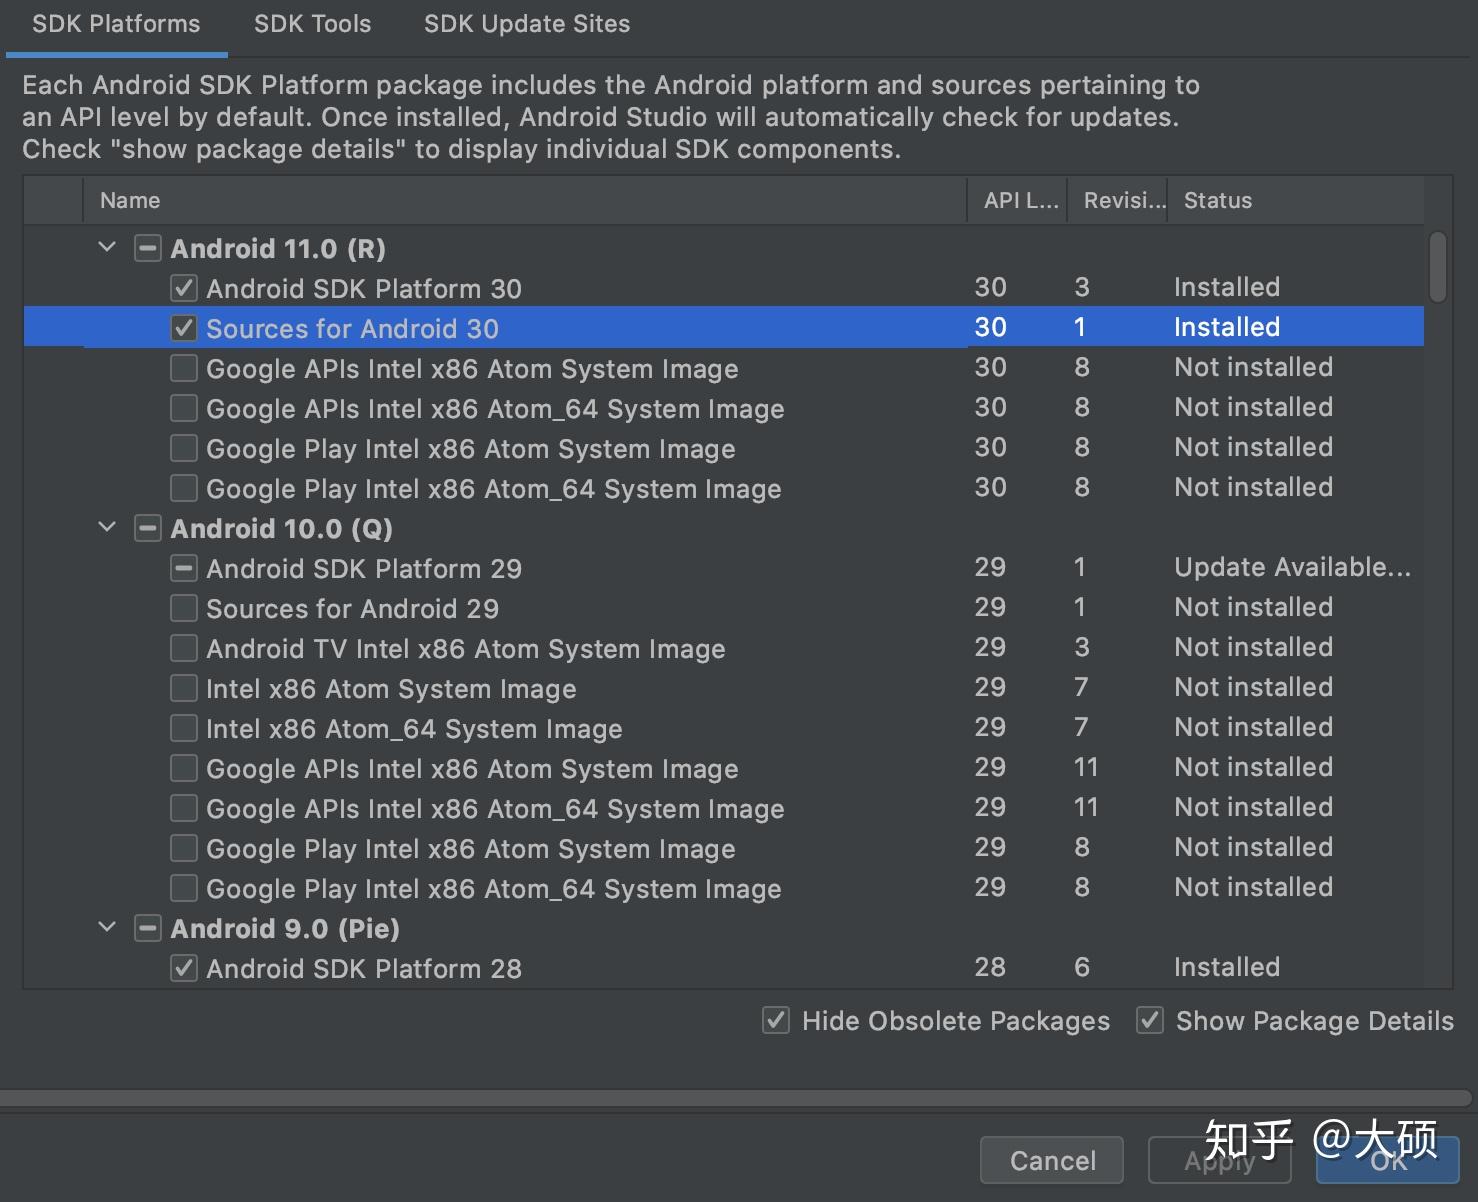The width and height of the screenshot is (1478, 1202).
Task: Disable Show Package Details checkbox
Action: [x=1150, y=1020]
